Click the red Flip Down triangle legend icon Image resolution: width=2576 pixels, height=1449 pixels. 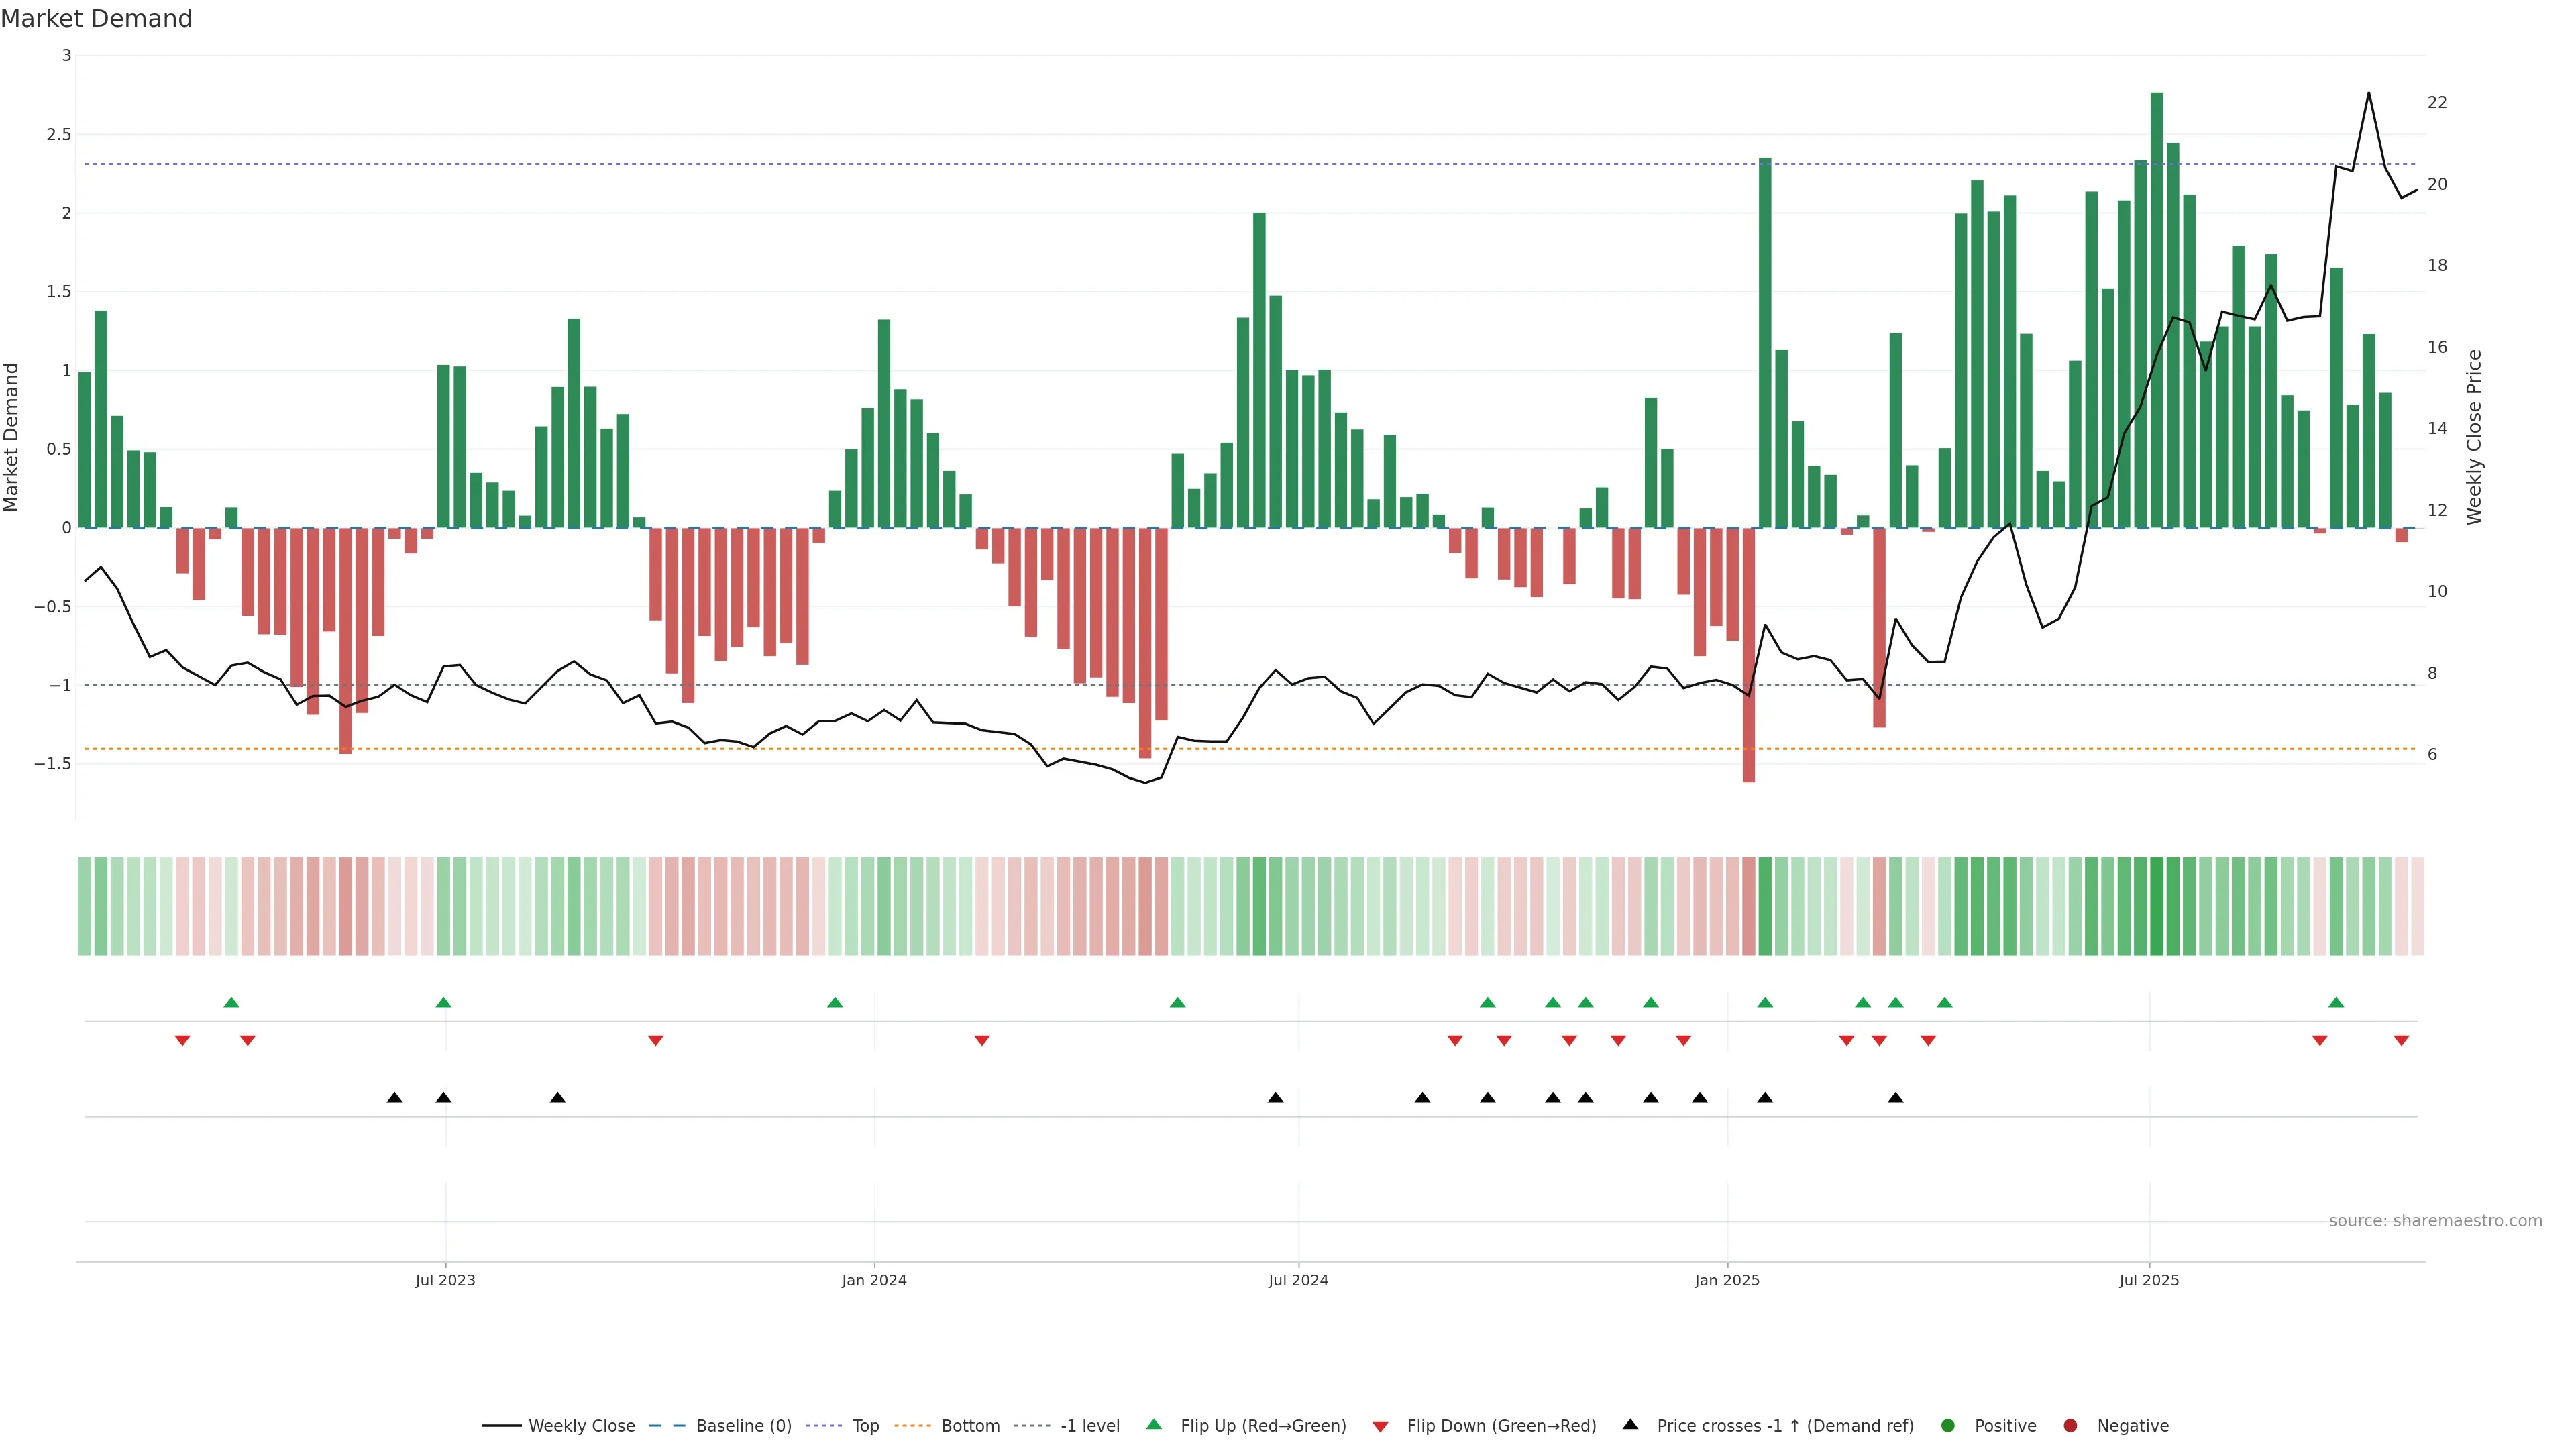point(1380,1426)
